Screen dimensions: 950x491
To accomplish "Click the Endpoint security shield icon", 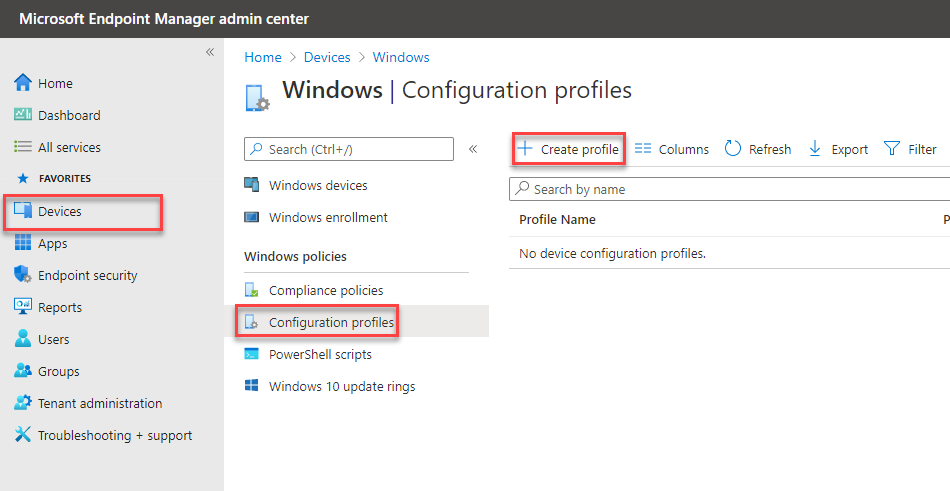I will pyautogui.click(x=23, y=275).
